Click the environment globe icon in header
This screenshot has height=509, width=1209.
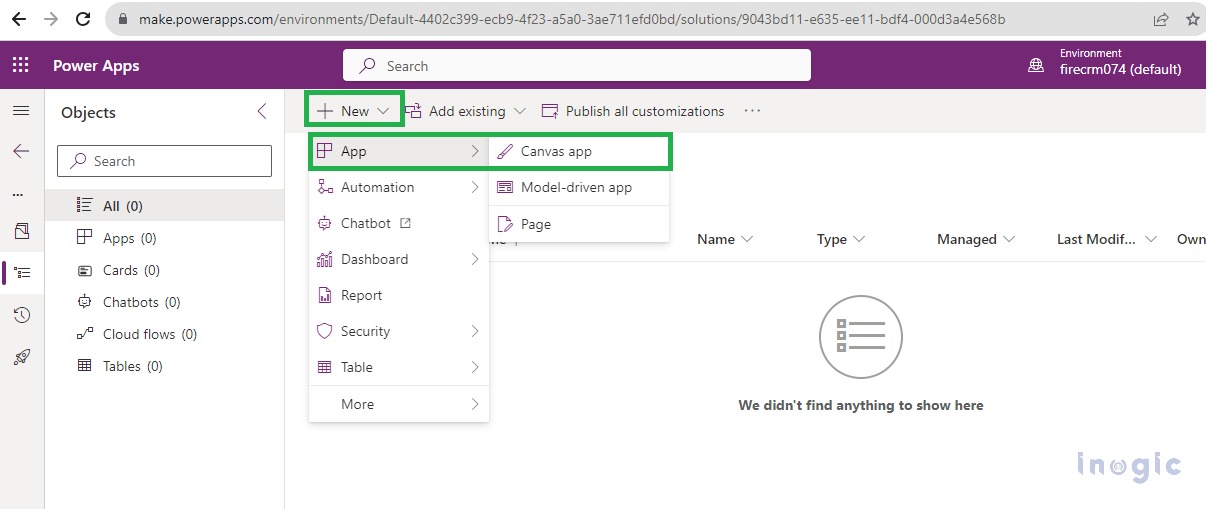pos(1036,66)
